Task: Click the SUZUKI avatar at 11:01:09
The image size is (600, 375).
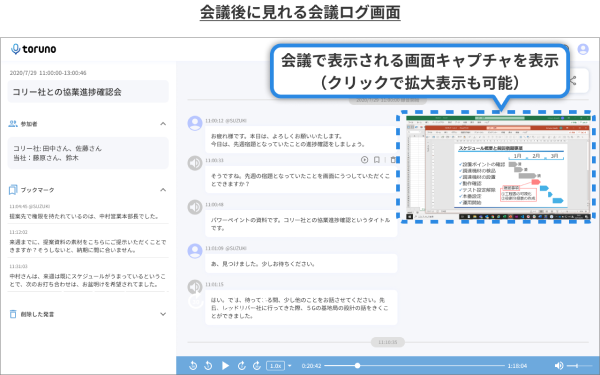Action: click(x=195, y=251)
